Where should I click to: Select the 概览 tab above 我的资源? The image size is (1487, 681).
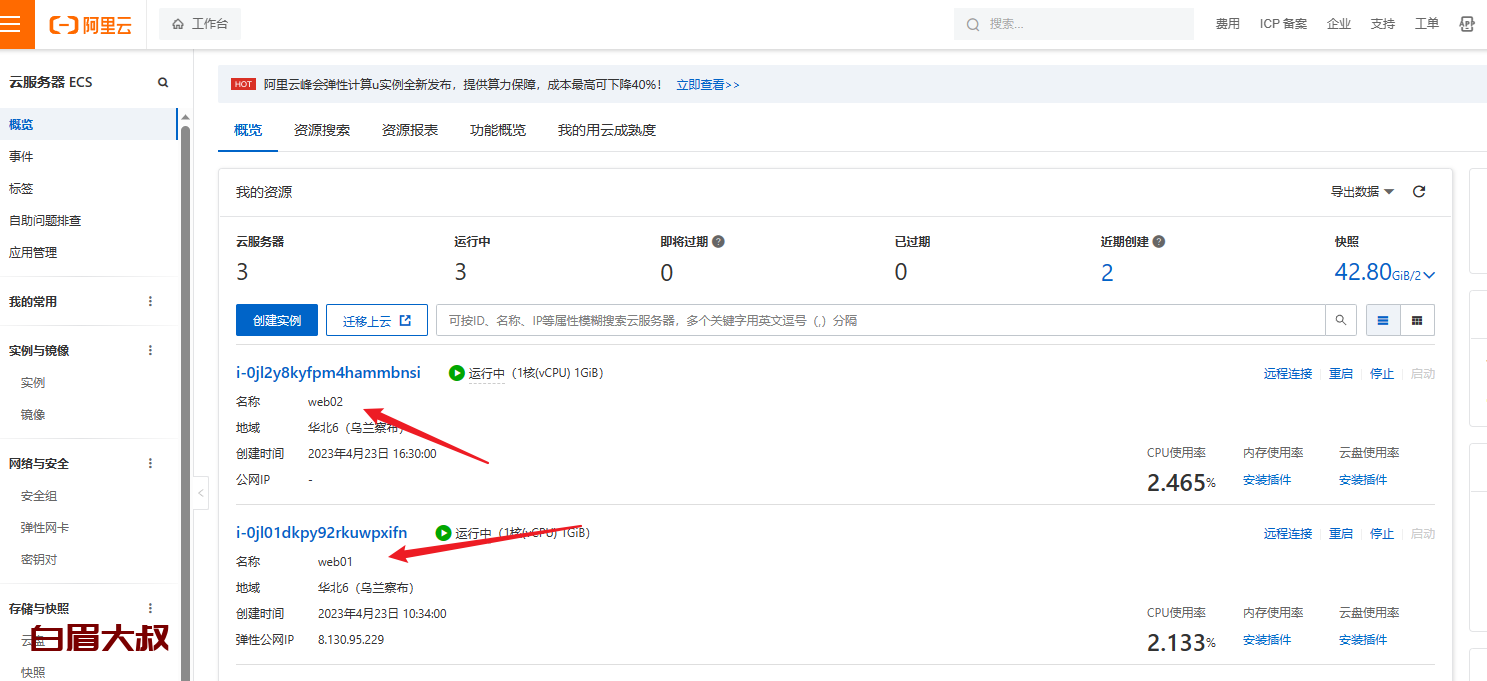[248, 130]
